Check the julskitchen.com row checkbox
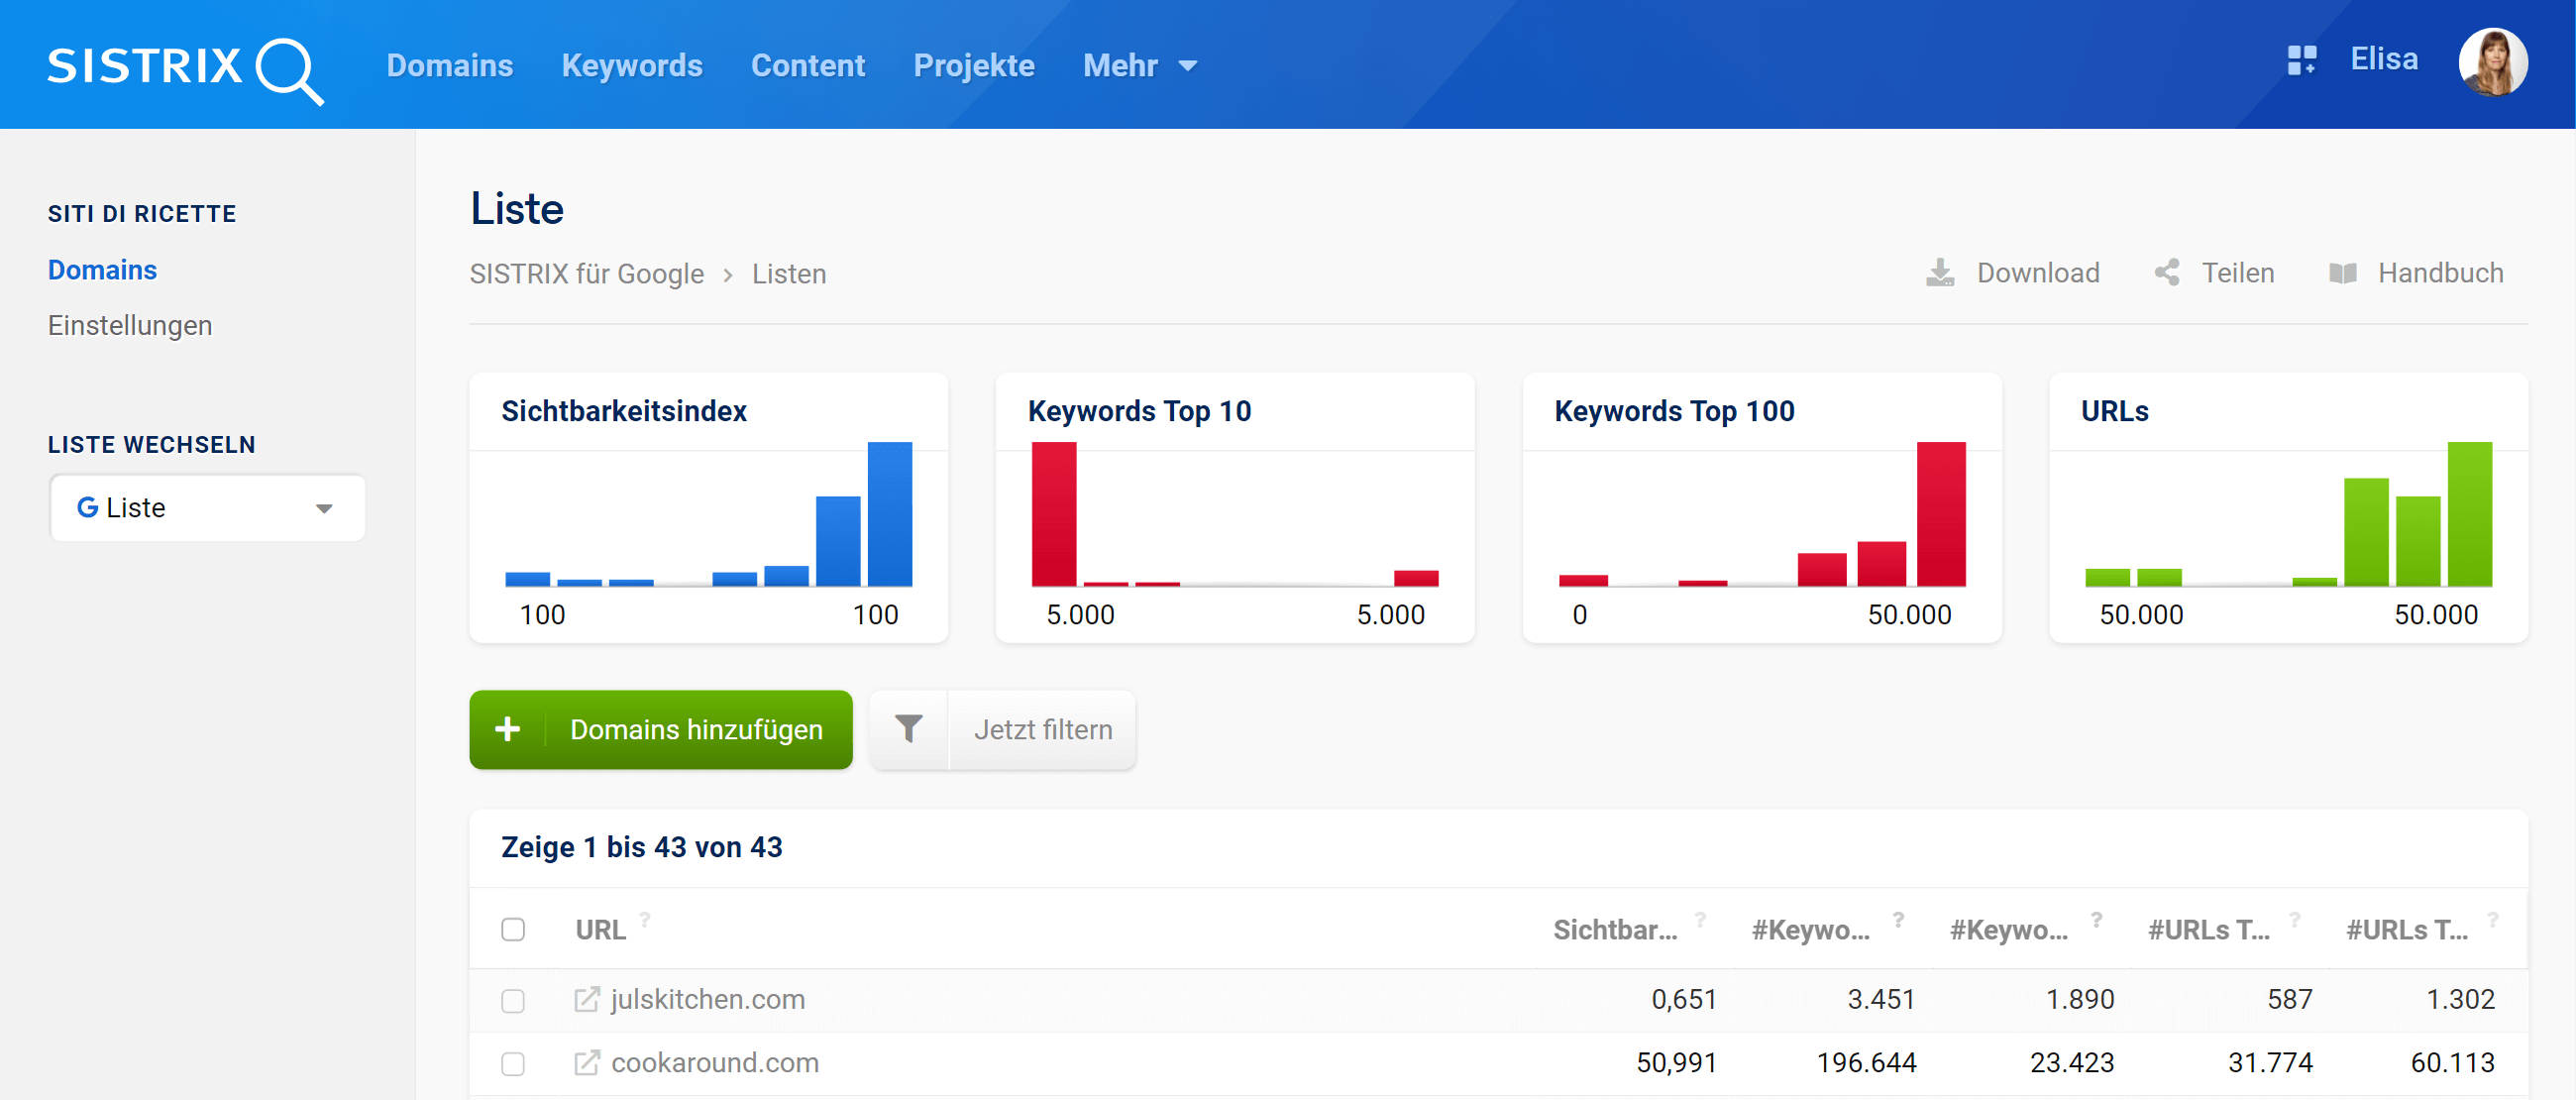Image resolution: width=2576 pixels, height=1100 pixels. pos(513,1000)
